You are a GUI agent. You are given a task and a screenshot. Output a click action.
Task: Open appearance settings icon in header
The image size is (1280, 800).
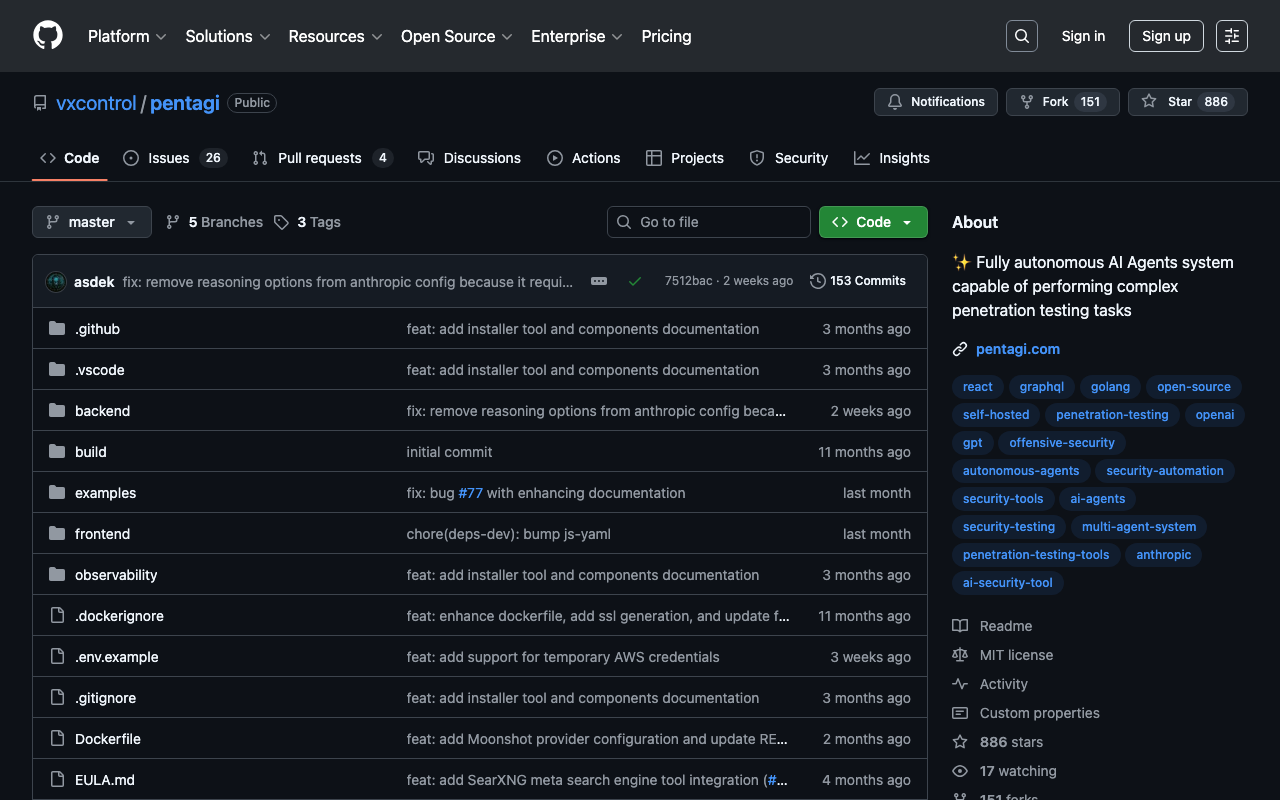(1231, 36)
